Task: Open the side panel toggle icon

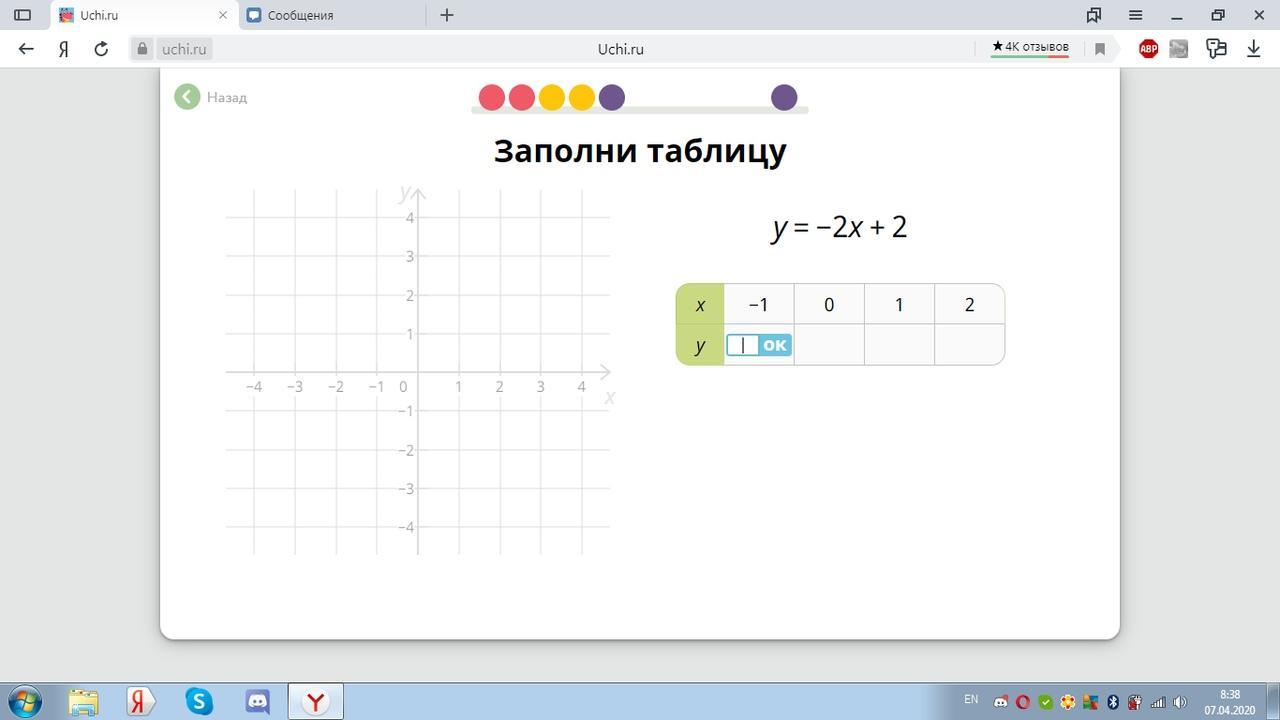Action: coord(22,15)
